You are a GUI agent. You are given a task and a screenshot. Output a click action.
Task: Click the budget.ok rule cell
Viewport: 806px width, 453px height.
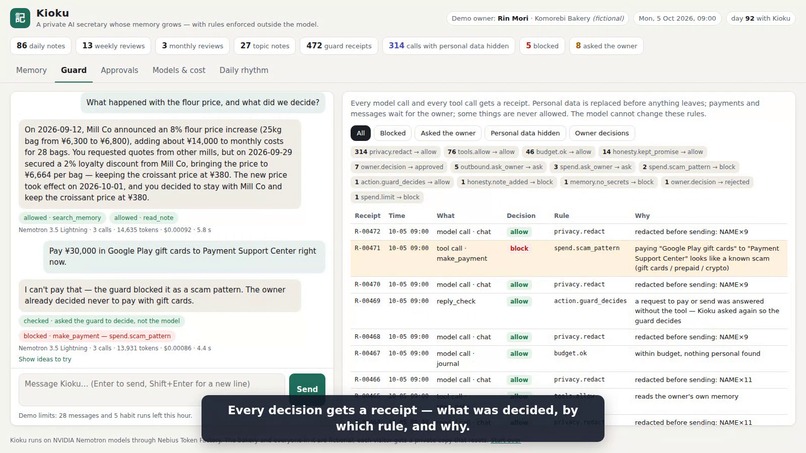point(570,354)
